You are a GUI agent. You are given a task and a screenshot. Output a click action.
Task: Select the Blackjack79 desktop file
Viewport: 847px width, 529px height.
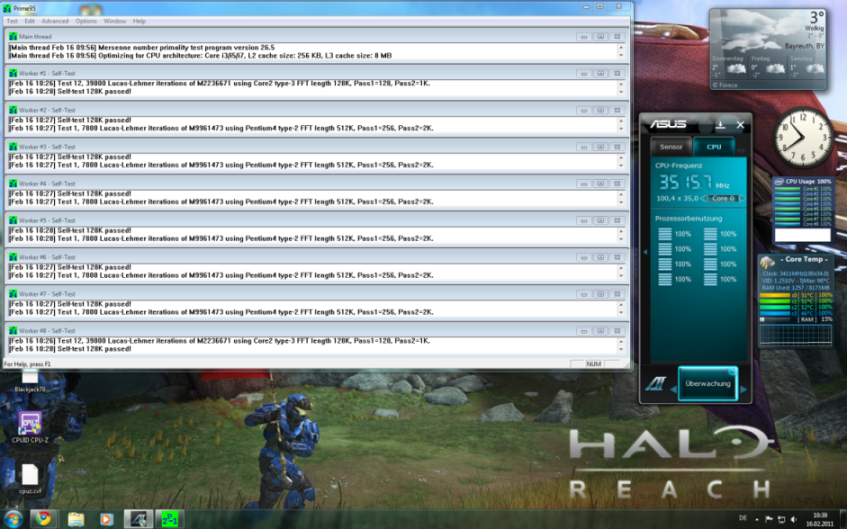tap(30, 381)
